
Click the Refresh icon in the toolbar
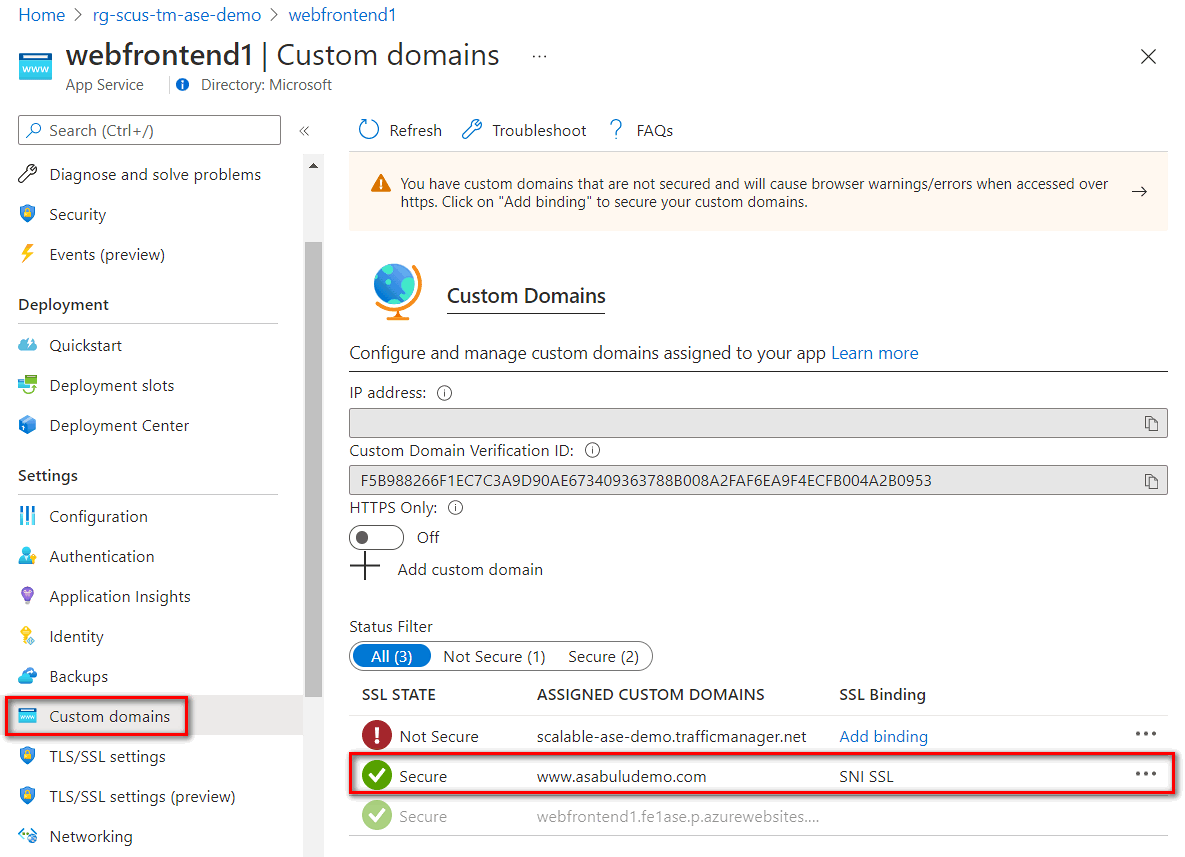tap(369, 130)
